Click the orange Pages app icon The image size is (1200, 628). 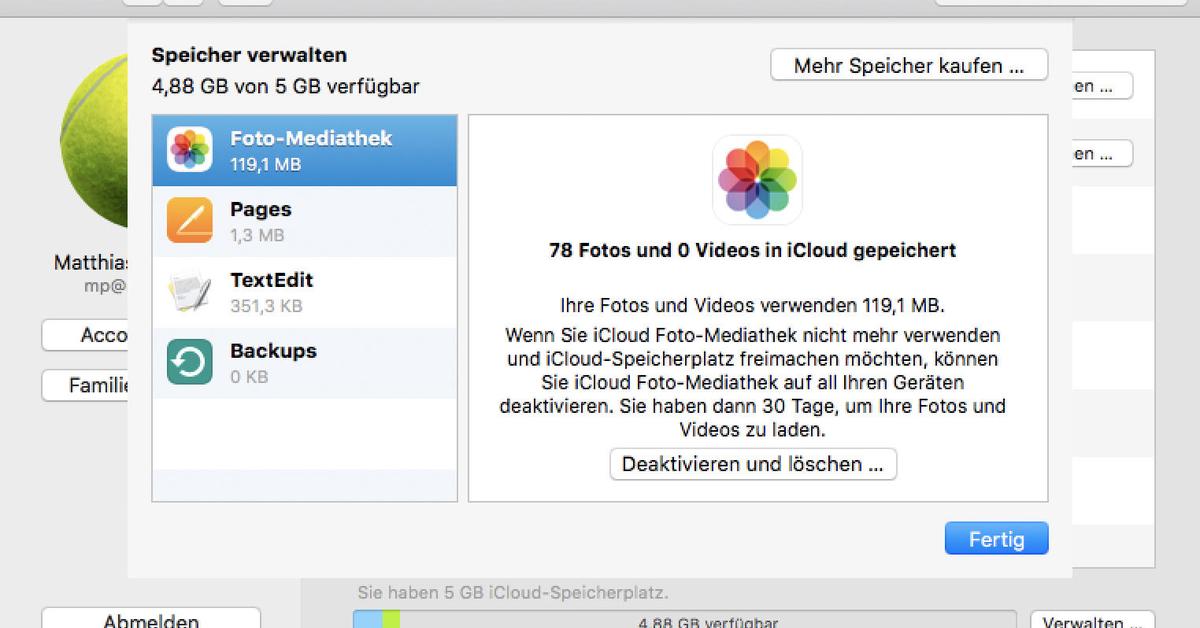pyautogui.click(x=189, y=221)
